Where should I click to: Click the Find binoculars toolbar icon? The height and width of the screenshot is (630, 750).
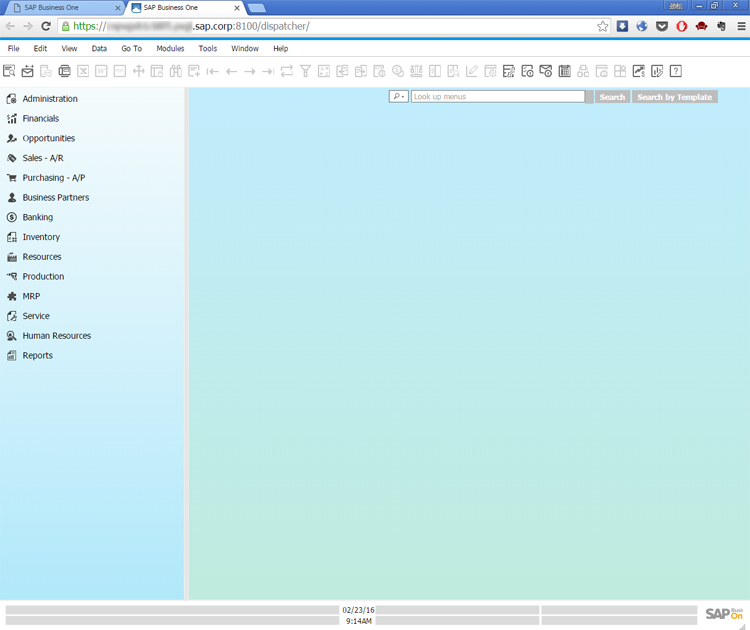click(176, 71)
